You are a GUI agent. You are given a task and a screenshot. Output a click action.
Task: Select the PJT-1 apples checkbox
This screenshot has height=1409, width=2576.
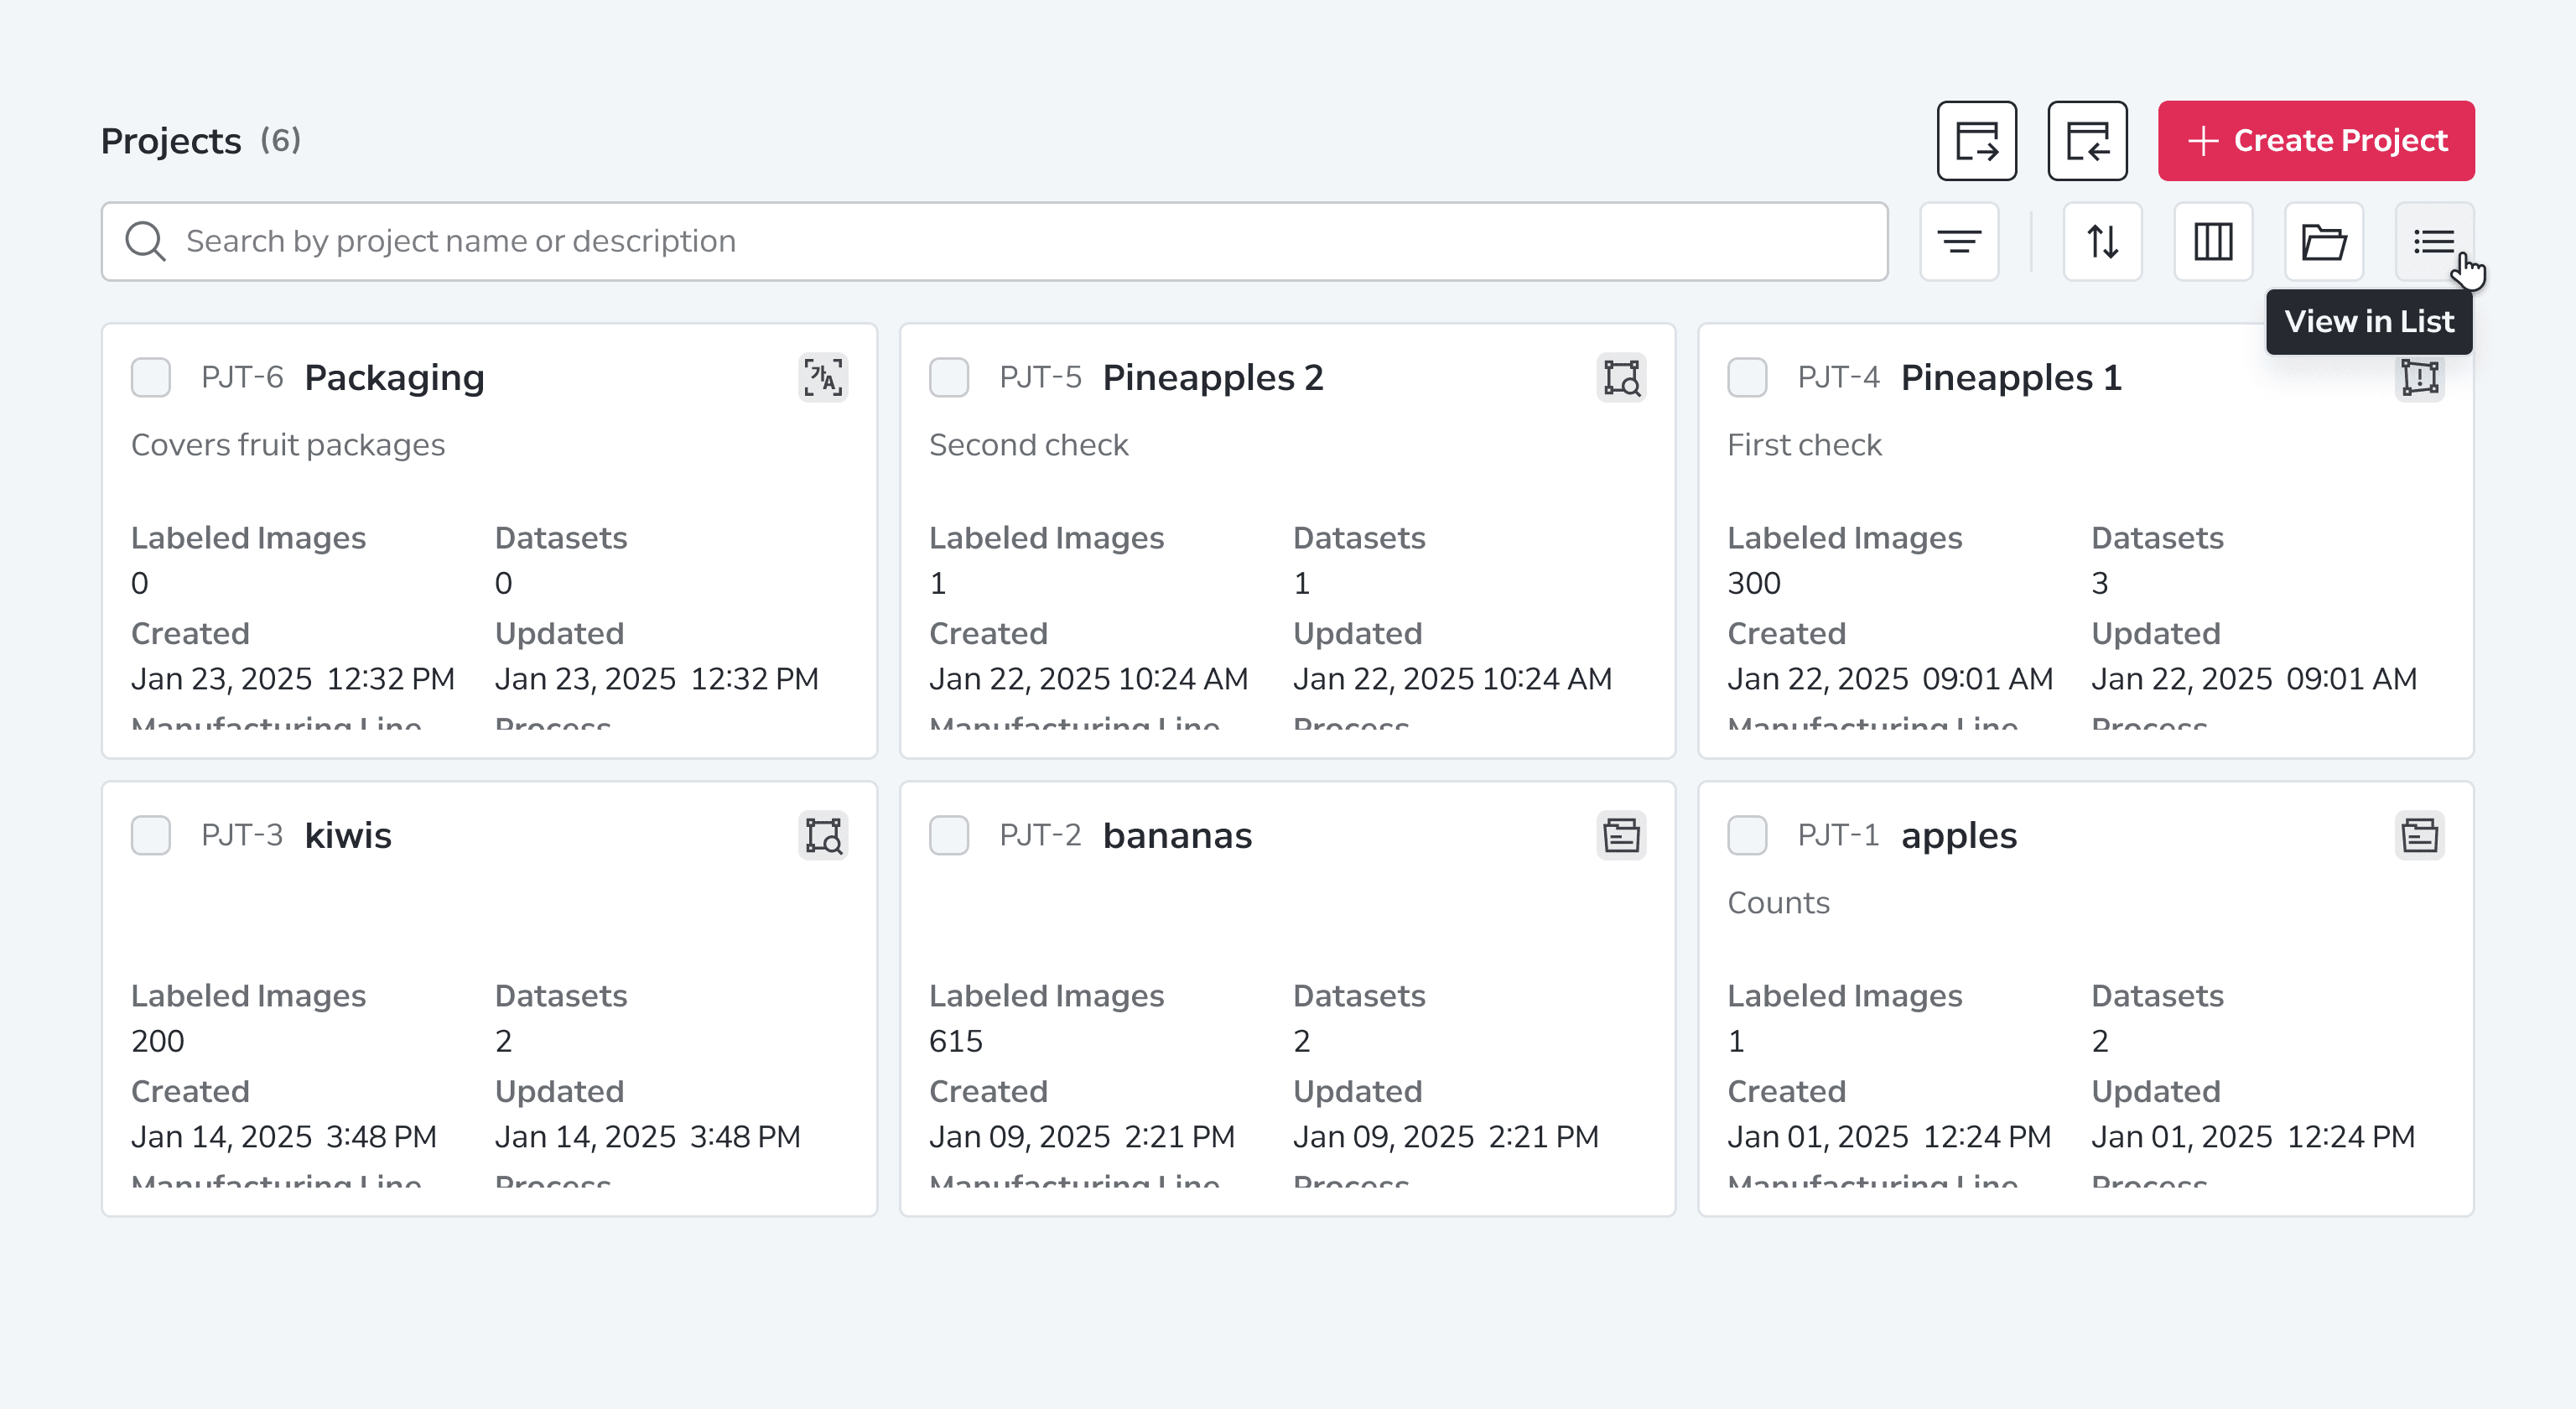pyautogui.click(x=1747, y=836)
